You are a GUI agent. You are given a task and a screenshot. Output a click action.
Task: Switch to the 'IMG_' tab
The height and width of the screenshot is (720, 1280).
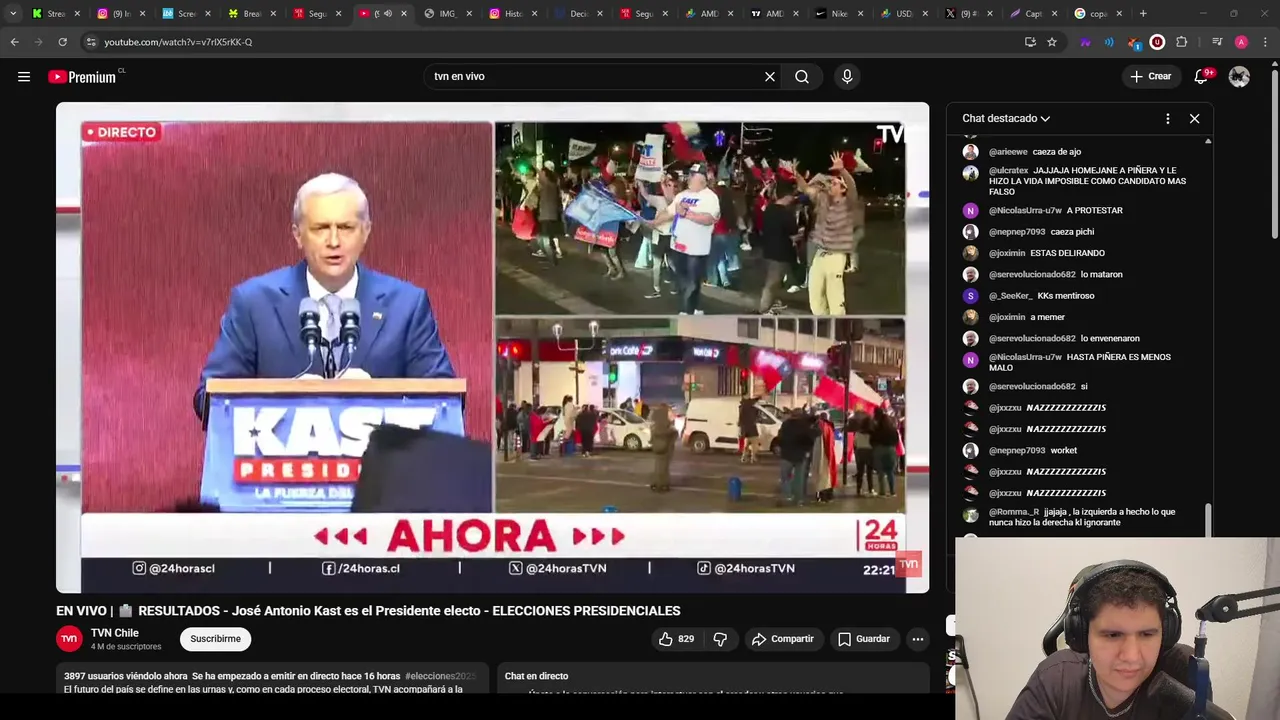447,14
